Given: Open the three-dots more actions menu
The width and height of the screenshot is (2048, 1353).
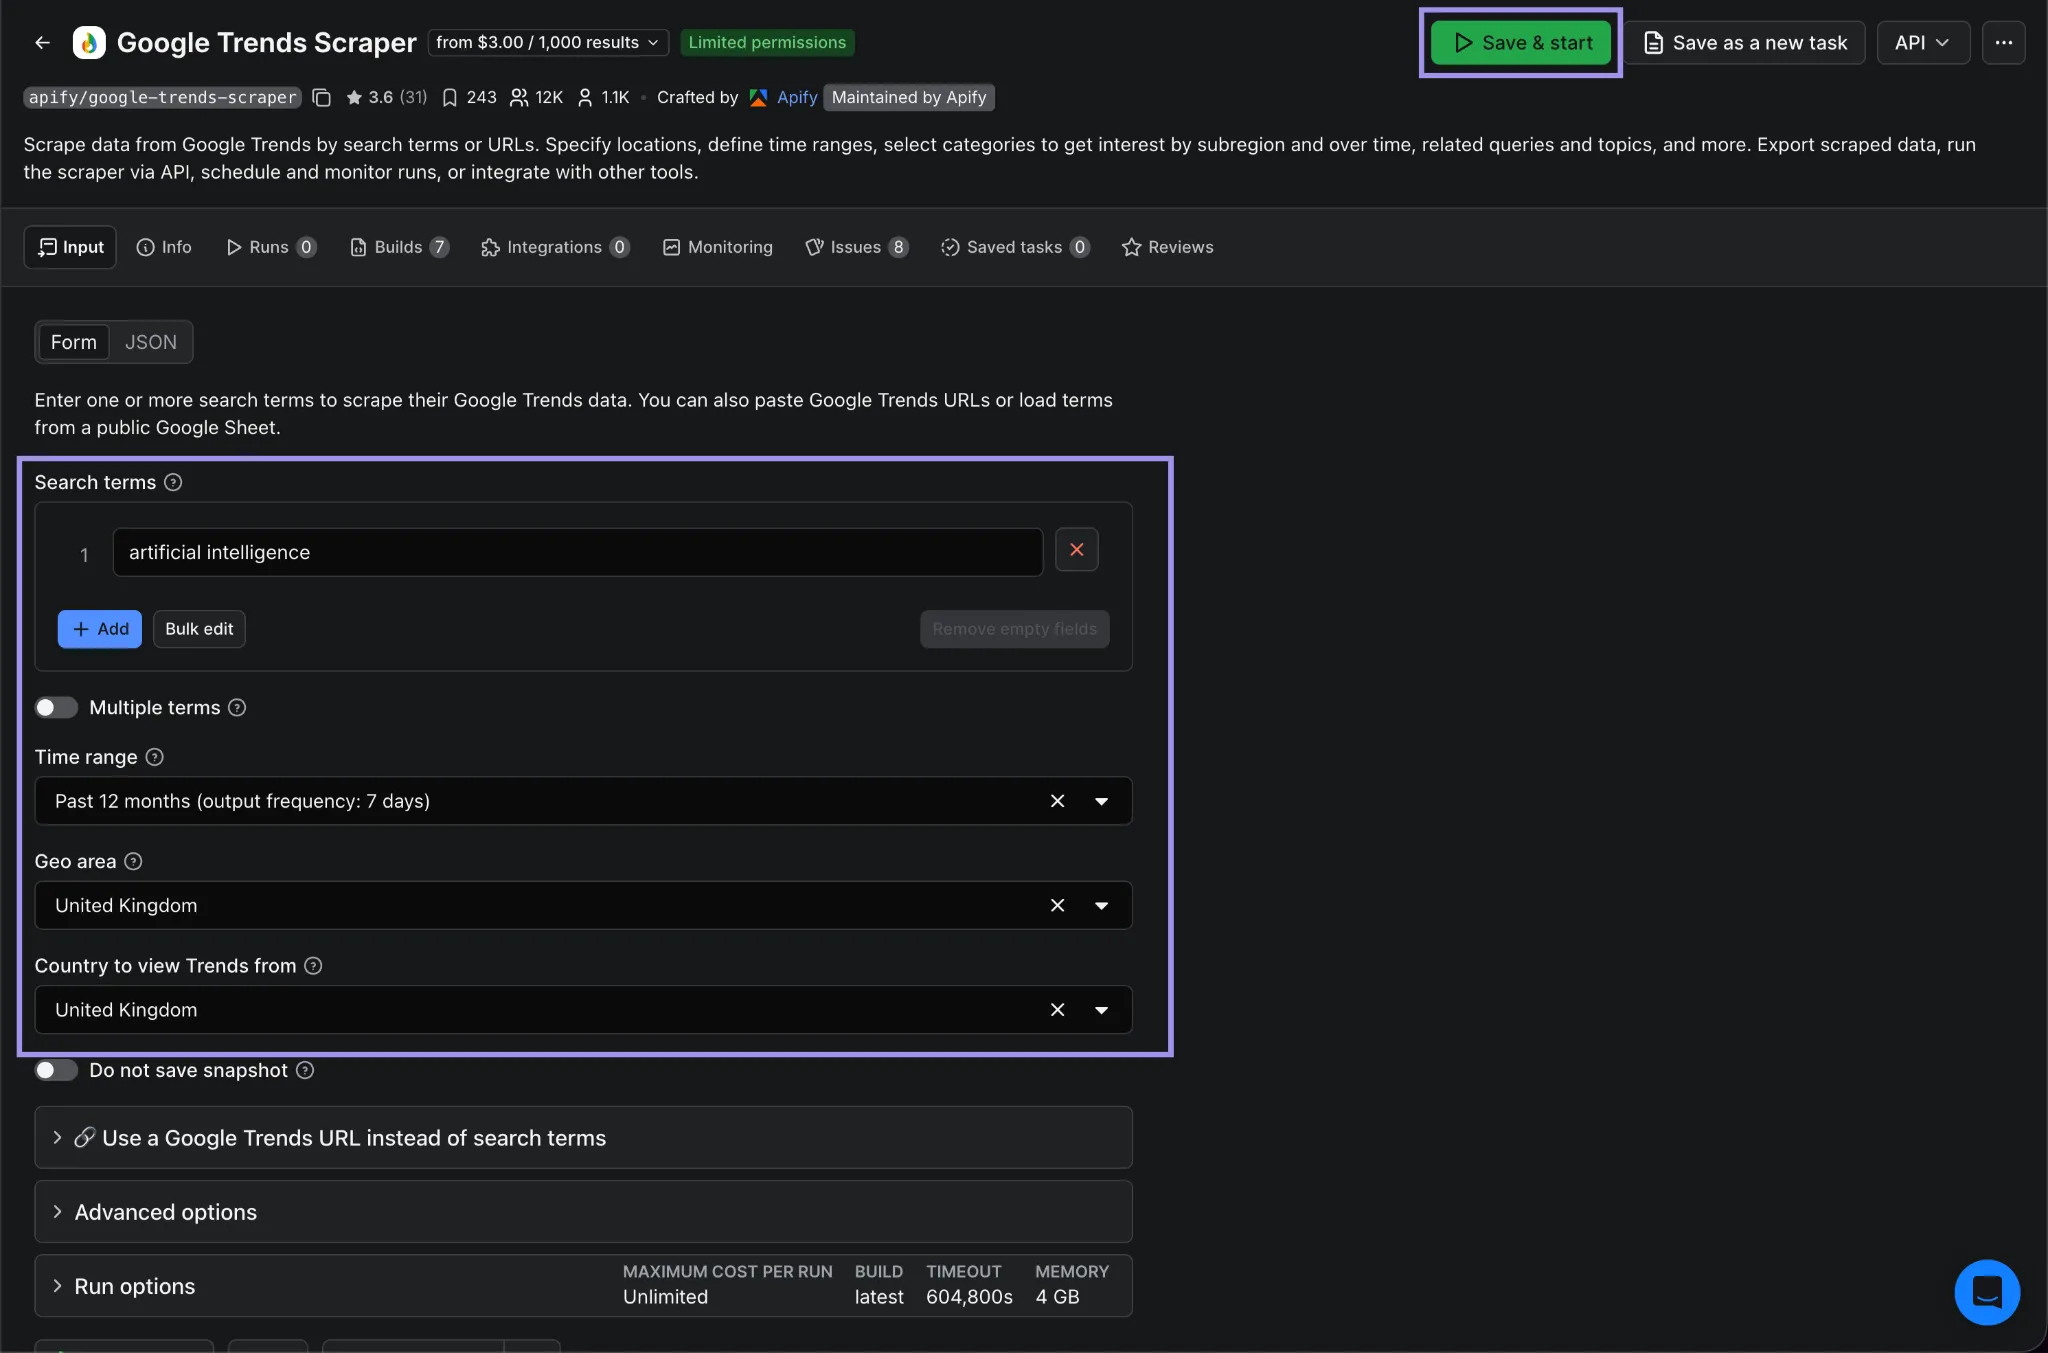Looking at the screenshot, I should point(2003,42).
